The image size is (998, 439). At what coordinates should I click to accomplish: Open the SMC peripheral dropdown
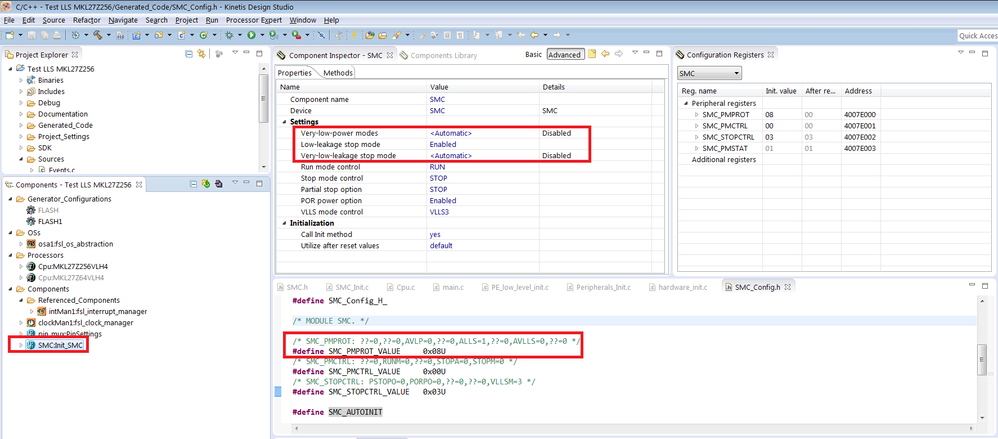709,73
